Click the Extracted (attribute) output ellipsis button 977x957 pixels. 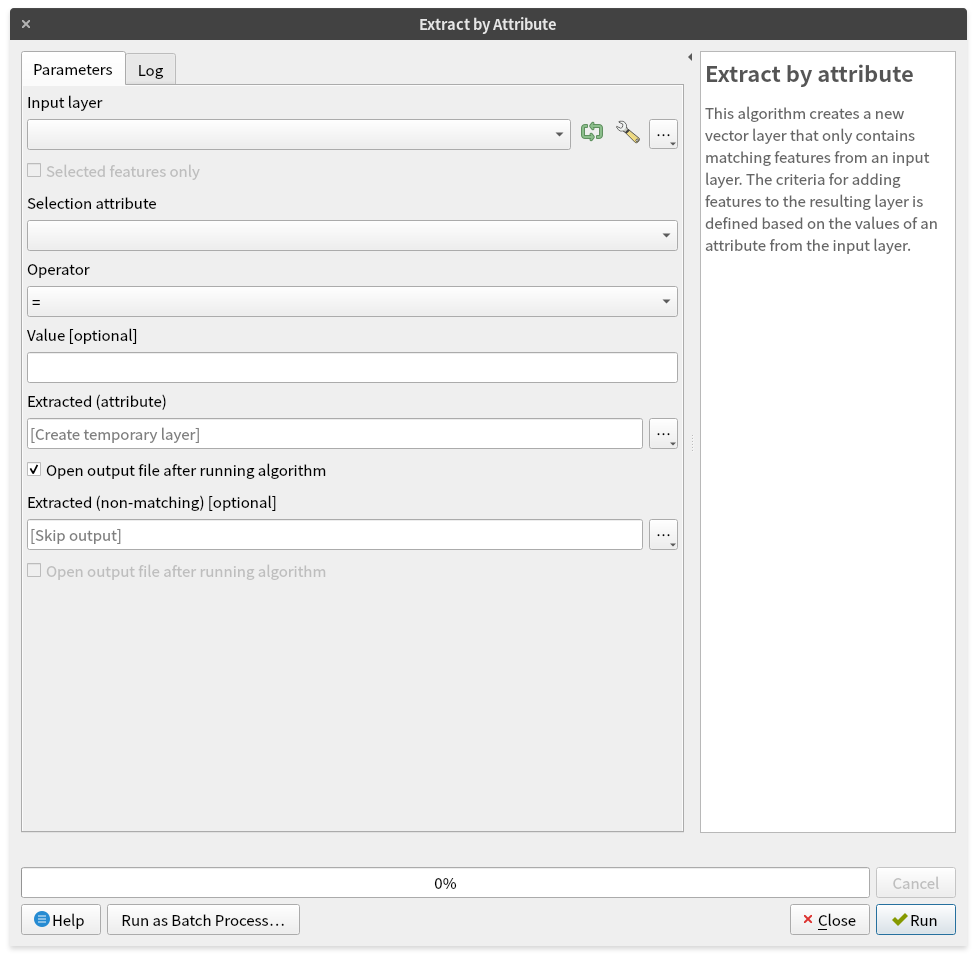click(x=663, y=434)
